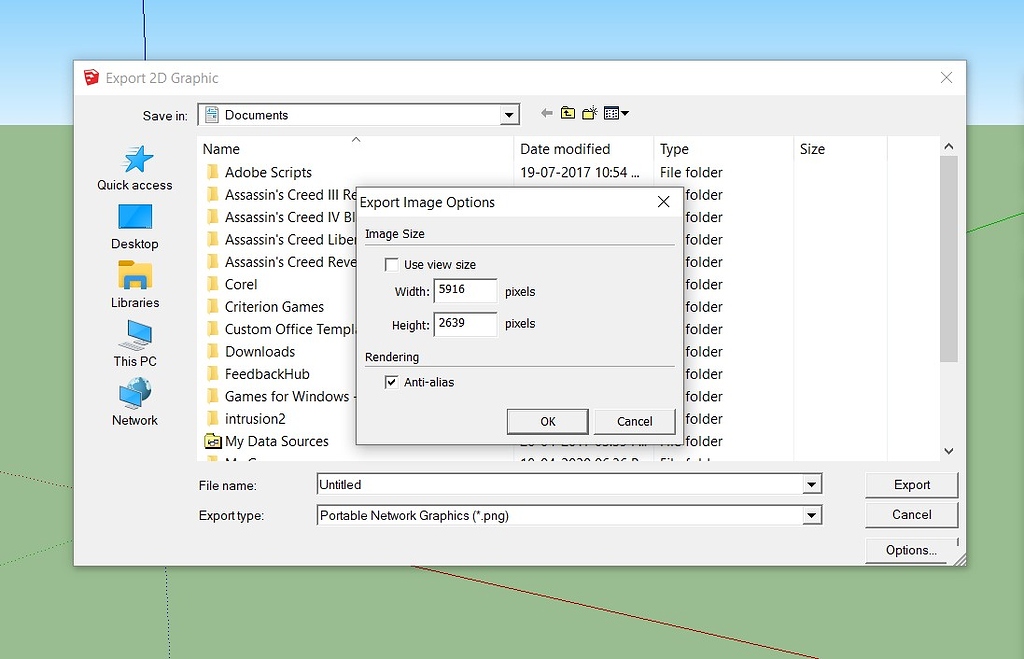Click the Width pixels input field

tap(465, 290)
